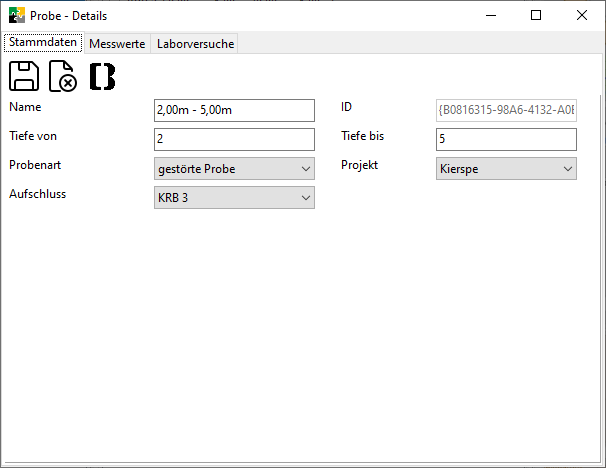Go to the Laborversuche tab
The width and height of the screenshot is (606, 468).
(194, 44)
